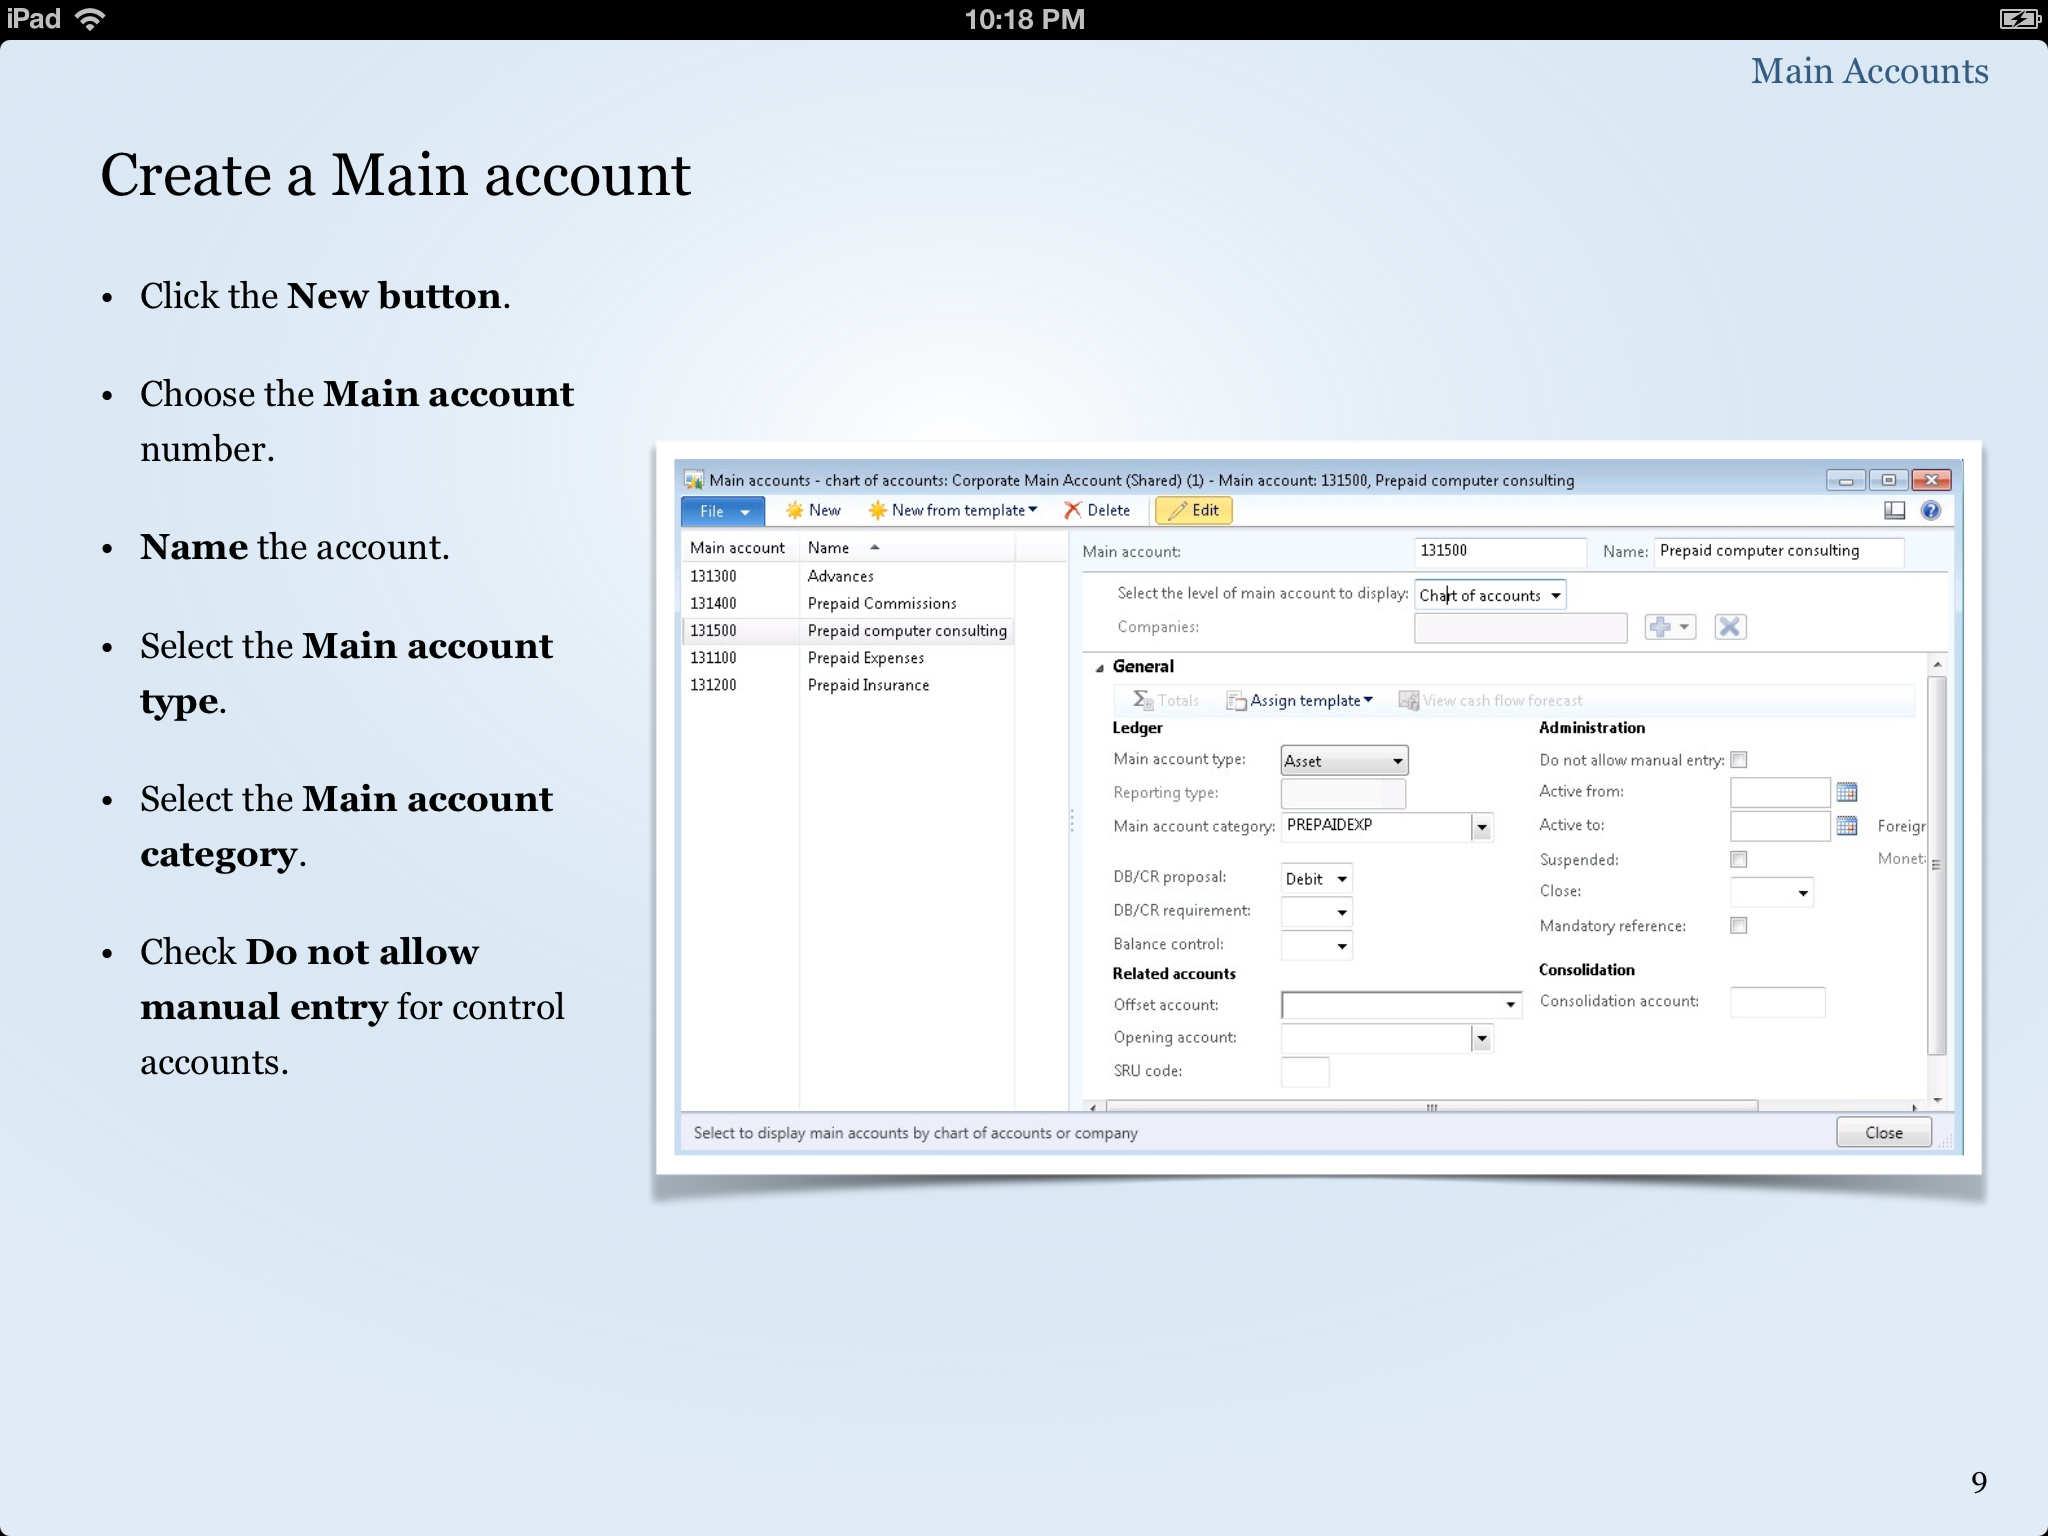Open the Main account type dropdown
Screen dimensions: 2048x1536
1397,761
